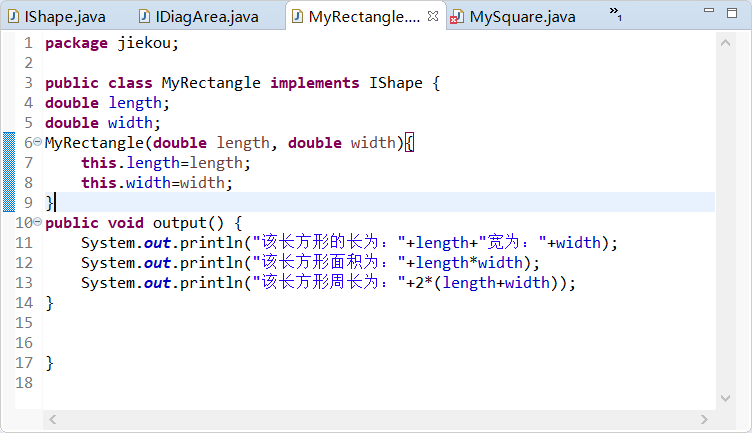Screen dimensions: 752x433
Task: Close the MyRectangle editor tab
Action: pyautogui.click(x=433, y=16)
